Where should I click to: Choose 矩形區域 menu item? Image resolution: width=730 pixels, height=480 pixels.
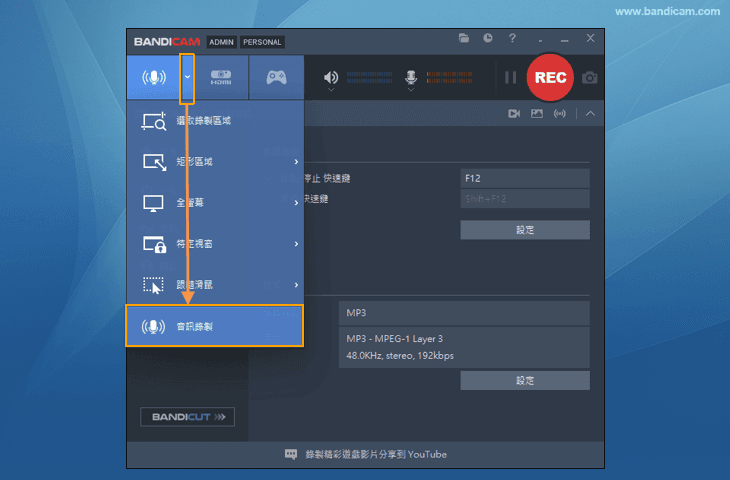pos(215,162)
